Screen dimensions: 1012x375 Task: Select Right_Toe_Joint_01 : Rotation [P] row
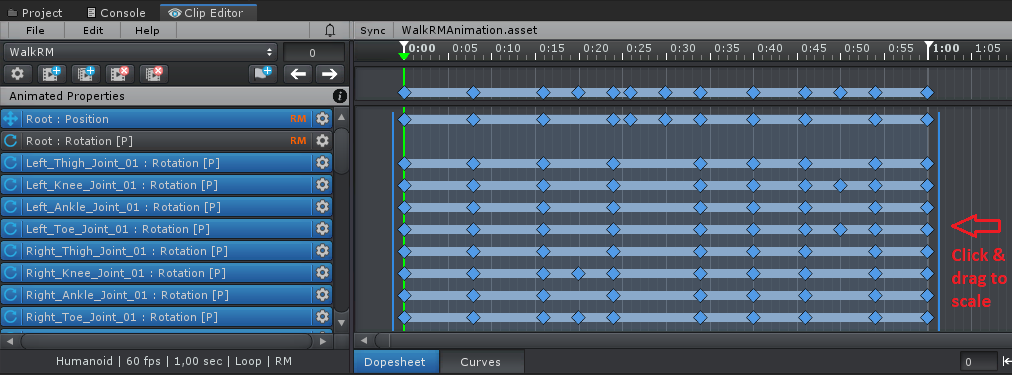click(x=167, y=316)
